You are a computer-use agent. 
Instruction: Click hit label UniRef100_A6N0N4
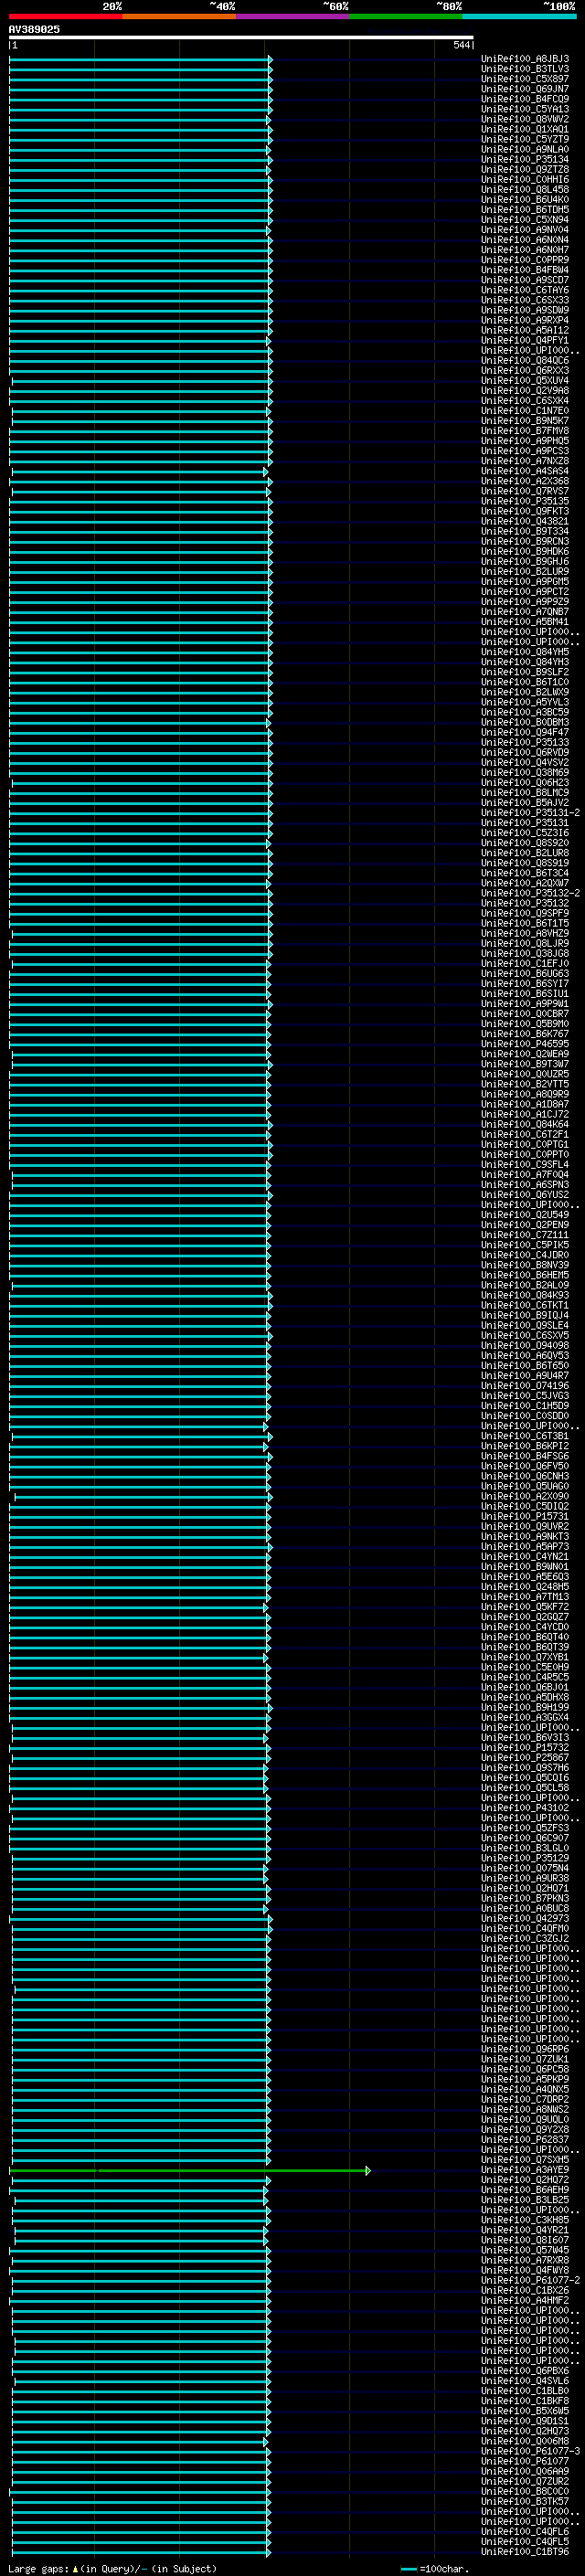pyautogui.click(x=524, y=240)
